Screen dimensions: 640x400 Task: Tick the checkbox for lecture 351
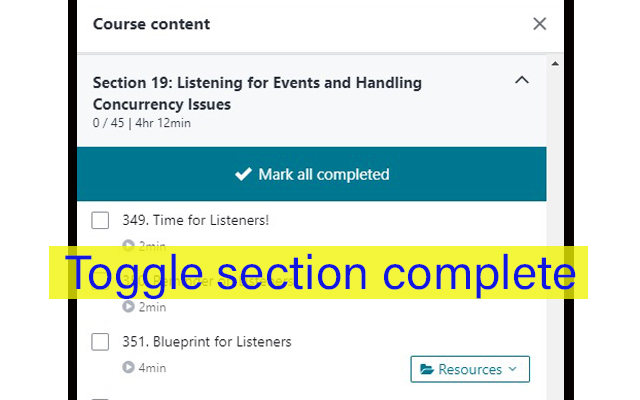[100, 342]
